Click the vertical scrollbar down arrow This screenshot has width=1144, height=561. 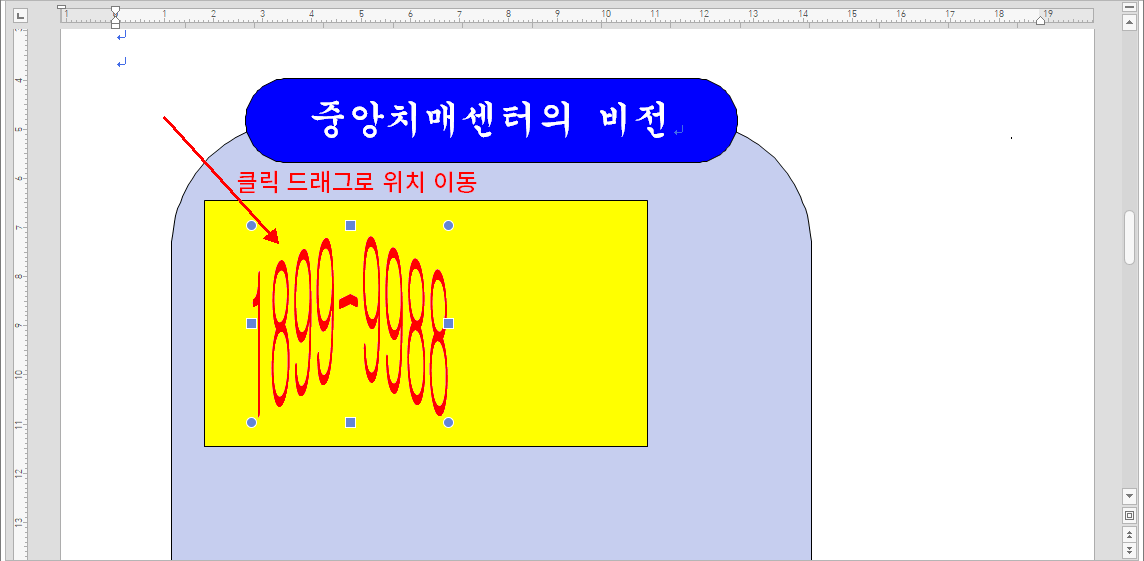[x=1129, y=496]
